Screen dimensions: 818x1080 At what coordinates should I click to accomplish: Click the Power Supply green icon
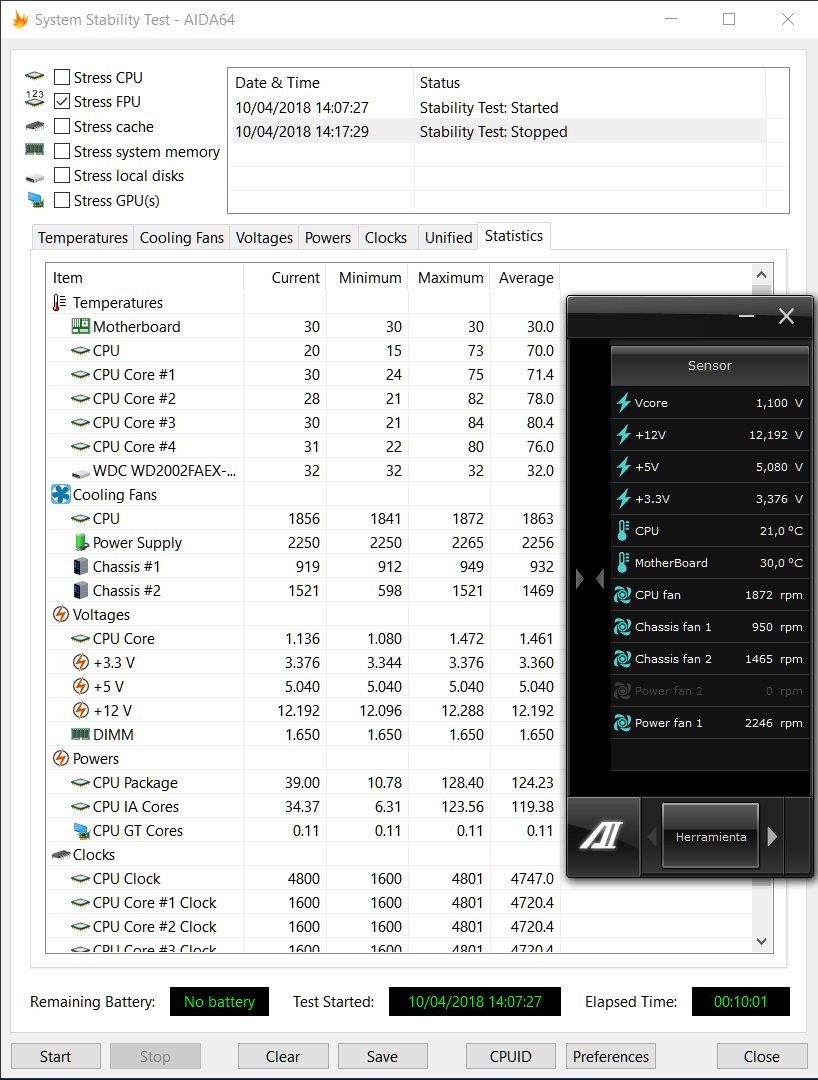tap(81, 543)
